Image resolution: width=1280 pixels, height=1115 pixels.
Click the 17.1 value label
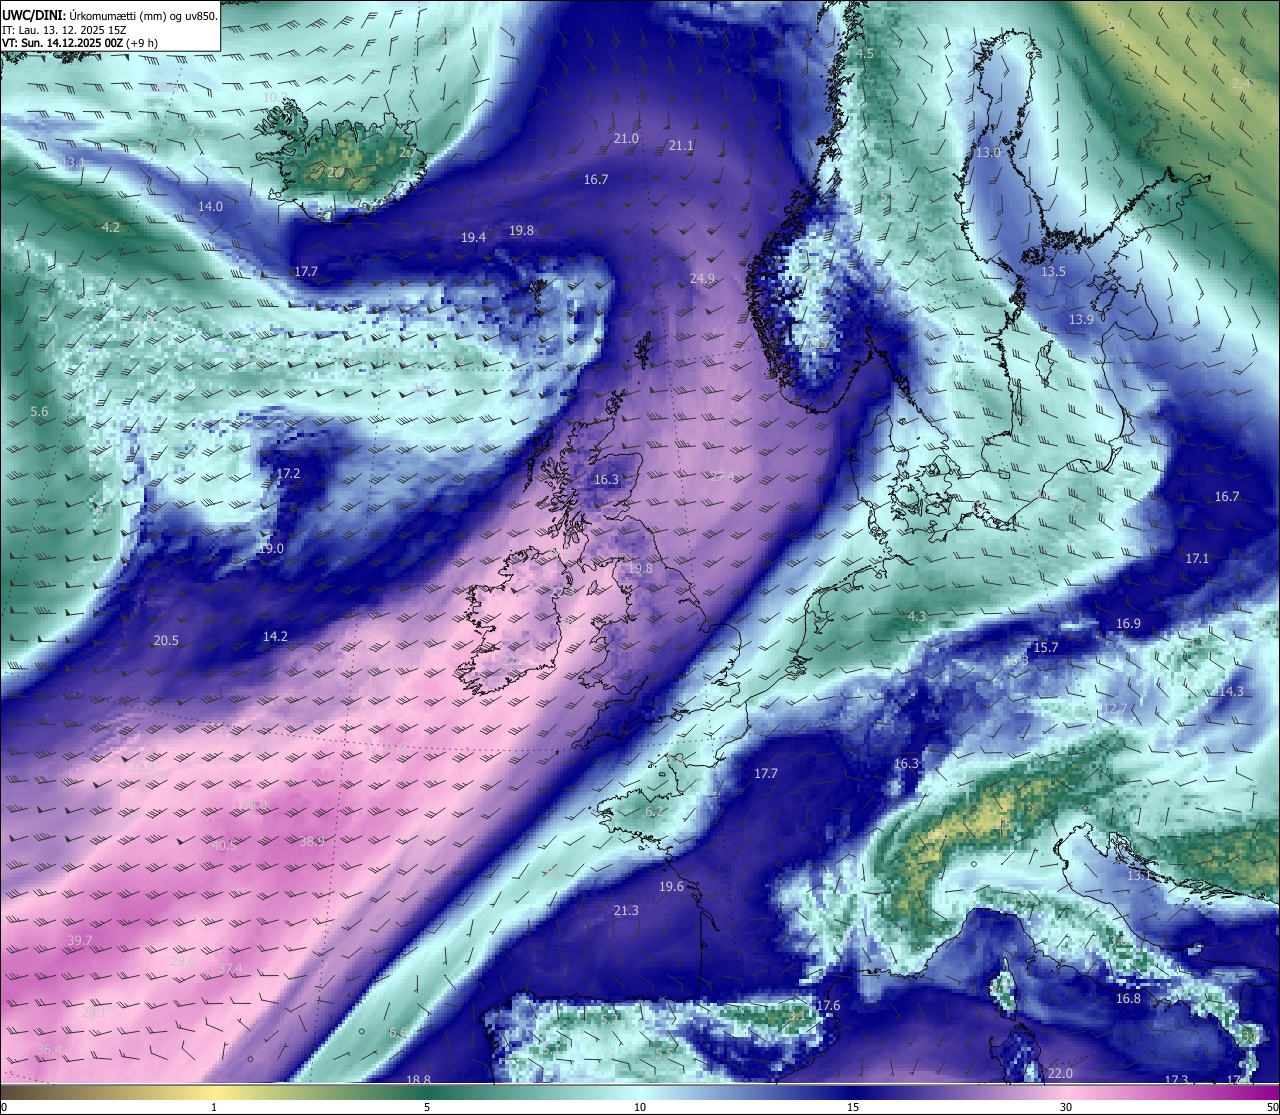[x=1197, y=558]
